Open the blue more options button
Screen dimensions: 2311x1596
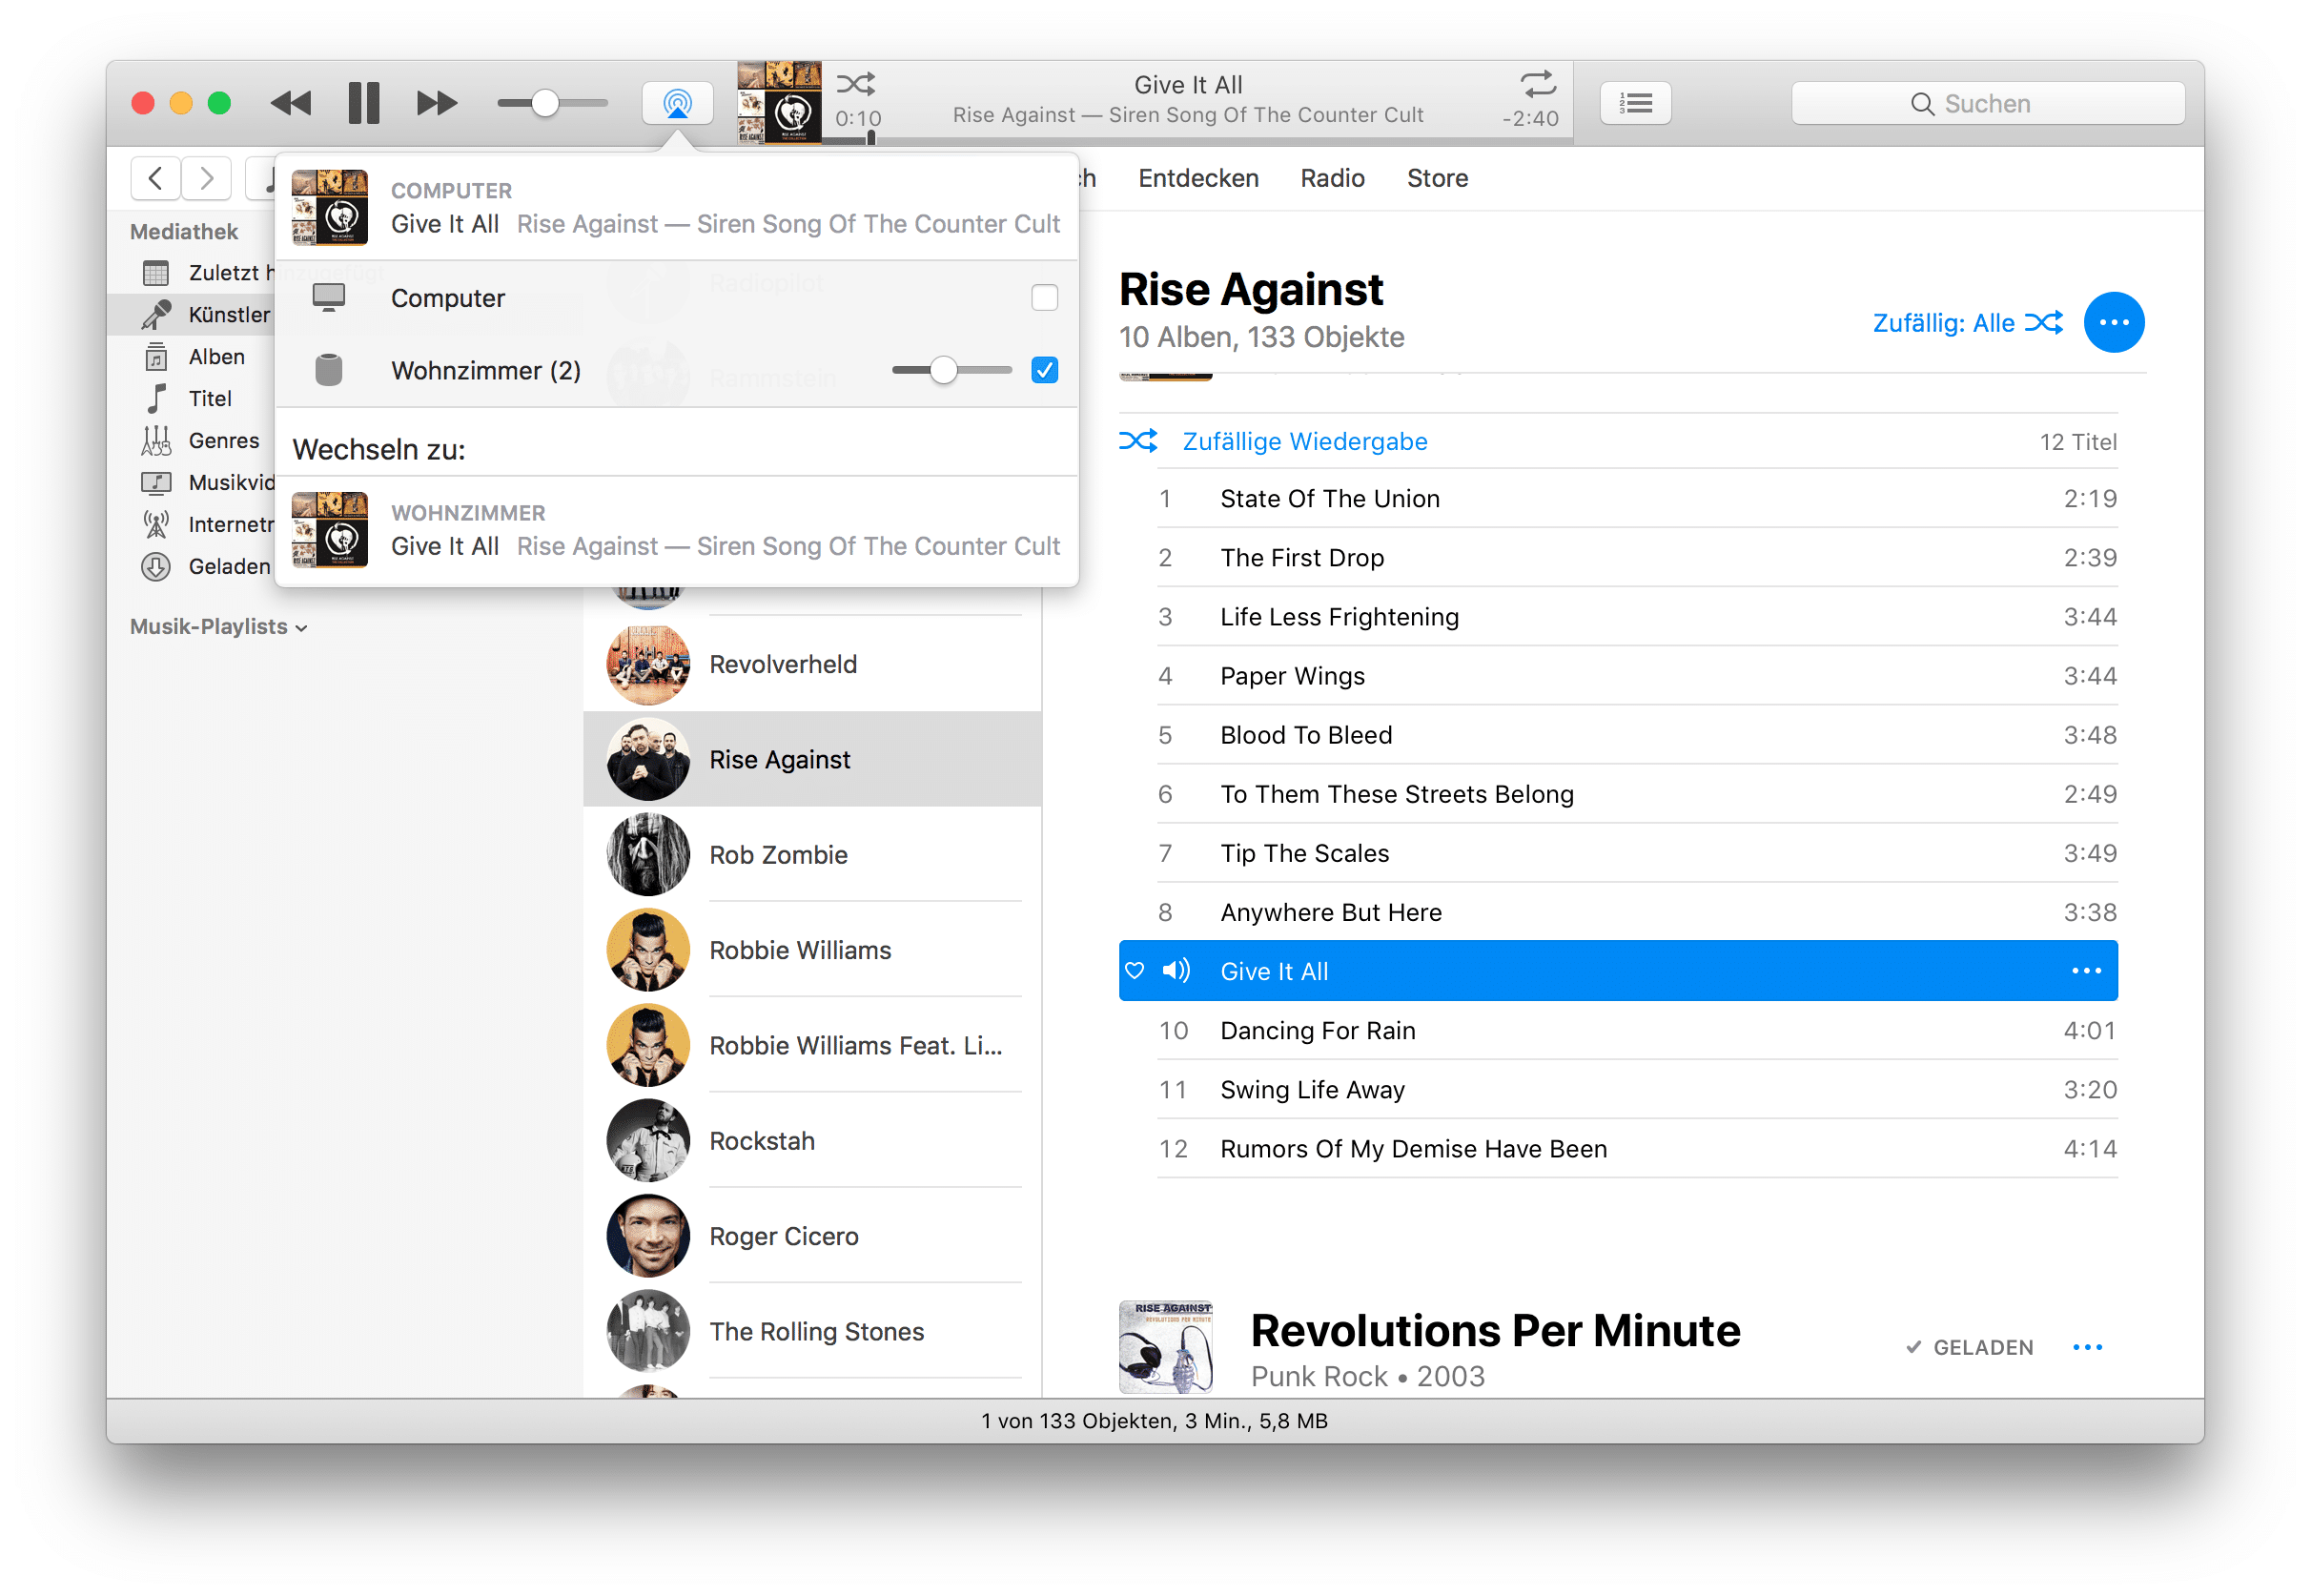[2113, 322]
